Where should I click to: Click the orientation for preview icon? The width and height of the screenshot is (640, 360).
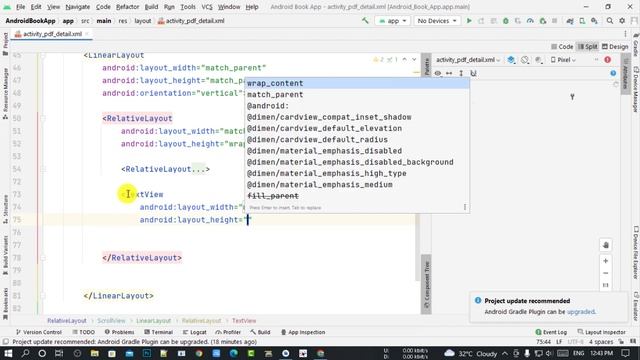point(525,60)
